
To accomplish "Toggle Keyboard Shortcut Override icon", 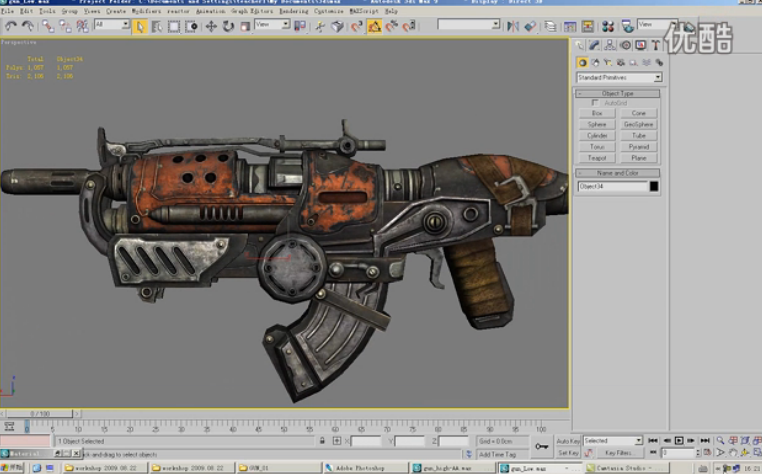I will [x=337, y=26].
